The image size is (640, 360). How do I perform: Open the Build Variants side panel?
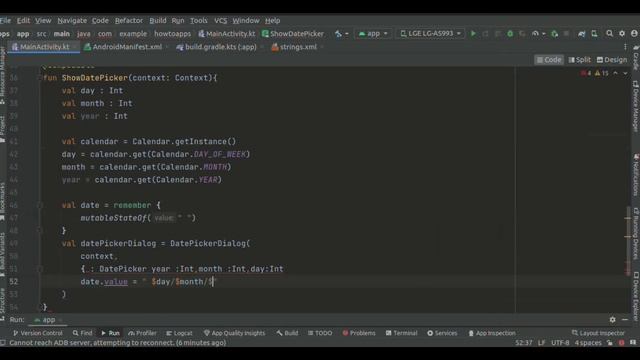2,255
